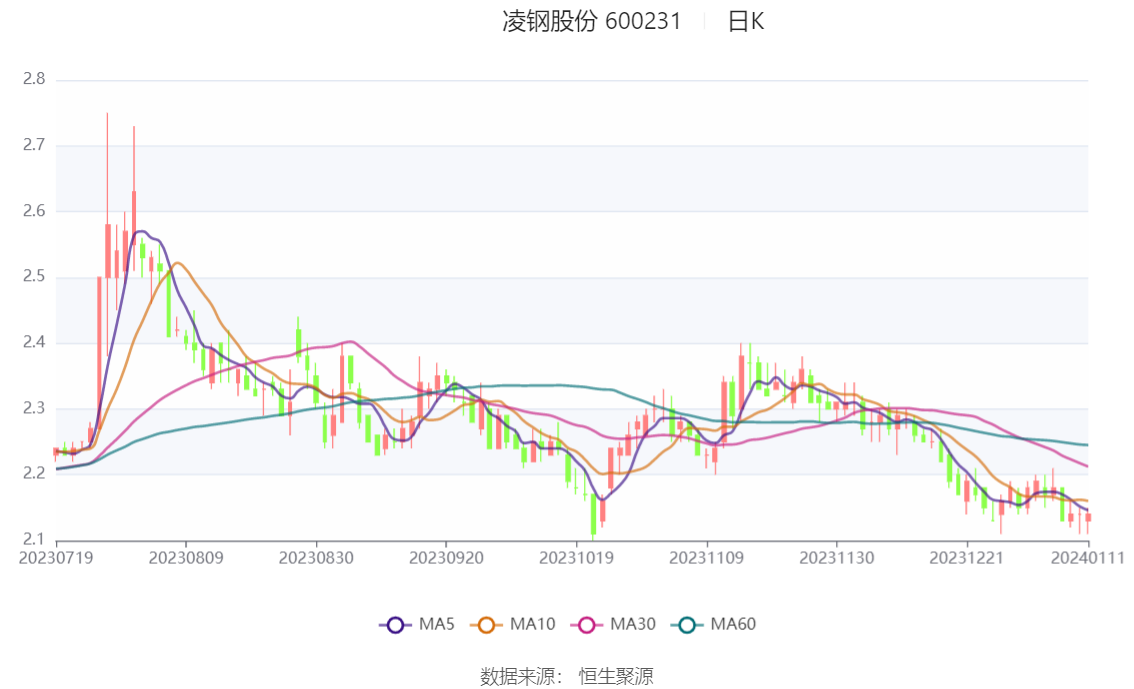
Task: Pick the 20231130 date on the time axis
Action: (x=836, y=557)
